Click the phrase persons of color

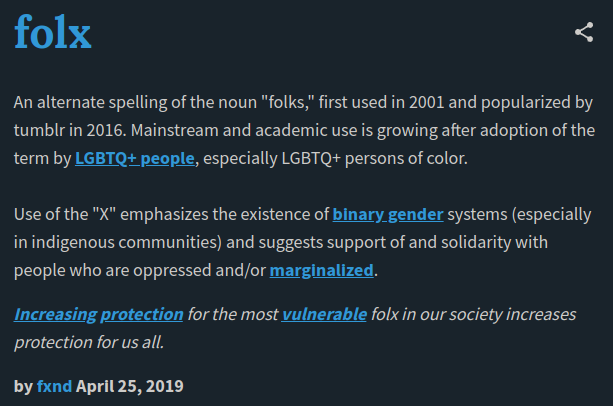pyautogui.click(x=406, y=159)
